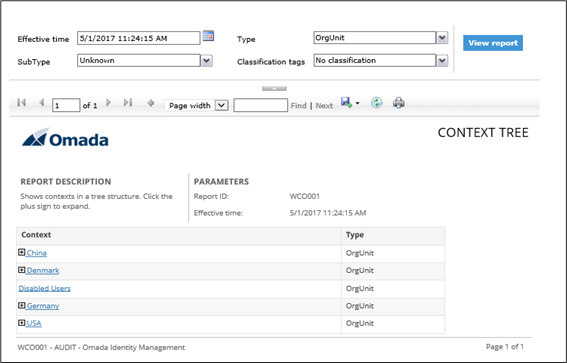Click the CONTEXT TREE report title
The height and width of the screenshot is (363, 567).
tap(483, 133)
